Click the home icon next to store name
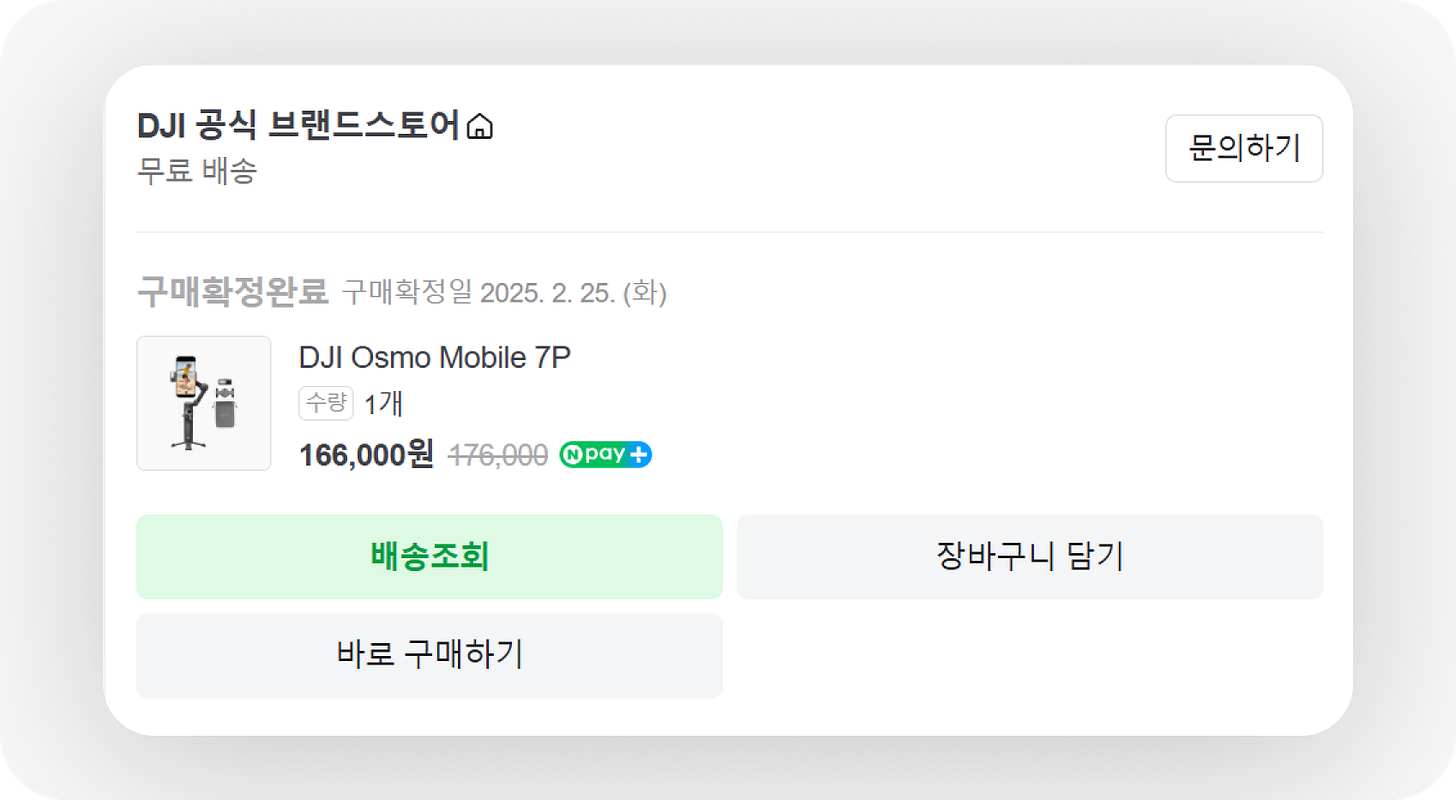Image resolution: width=1456 pixels, height=800 pixels. tap(481, 126)
